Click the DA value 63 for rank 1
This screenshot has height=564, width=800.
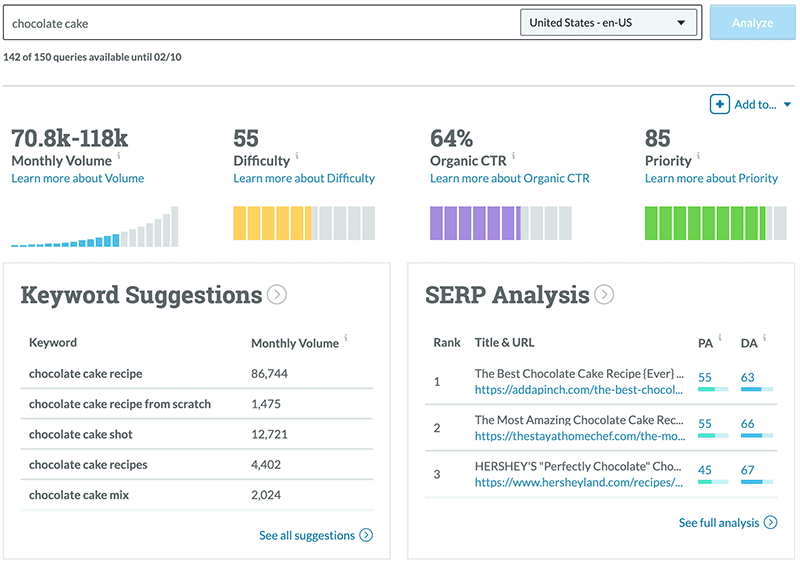[x=747, y=377]
